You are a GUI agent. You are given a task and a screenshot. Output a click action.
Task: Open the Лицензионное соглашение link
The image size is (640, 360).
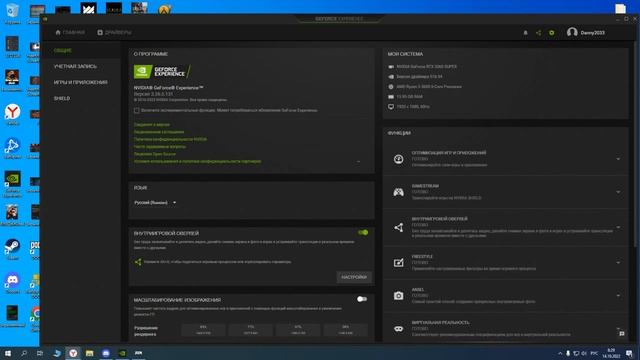coord(159,132)
